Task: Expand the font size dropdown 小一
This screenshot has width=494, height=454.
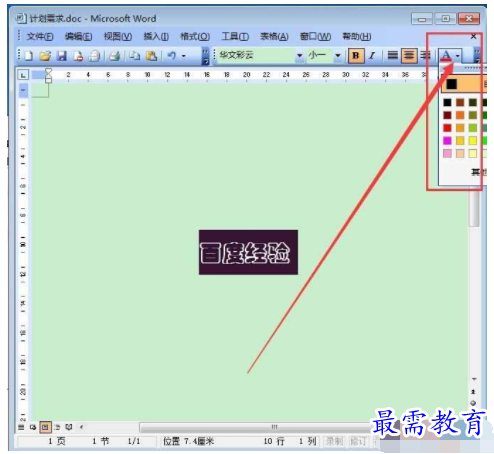Action: coord(338,56)
